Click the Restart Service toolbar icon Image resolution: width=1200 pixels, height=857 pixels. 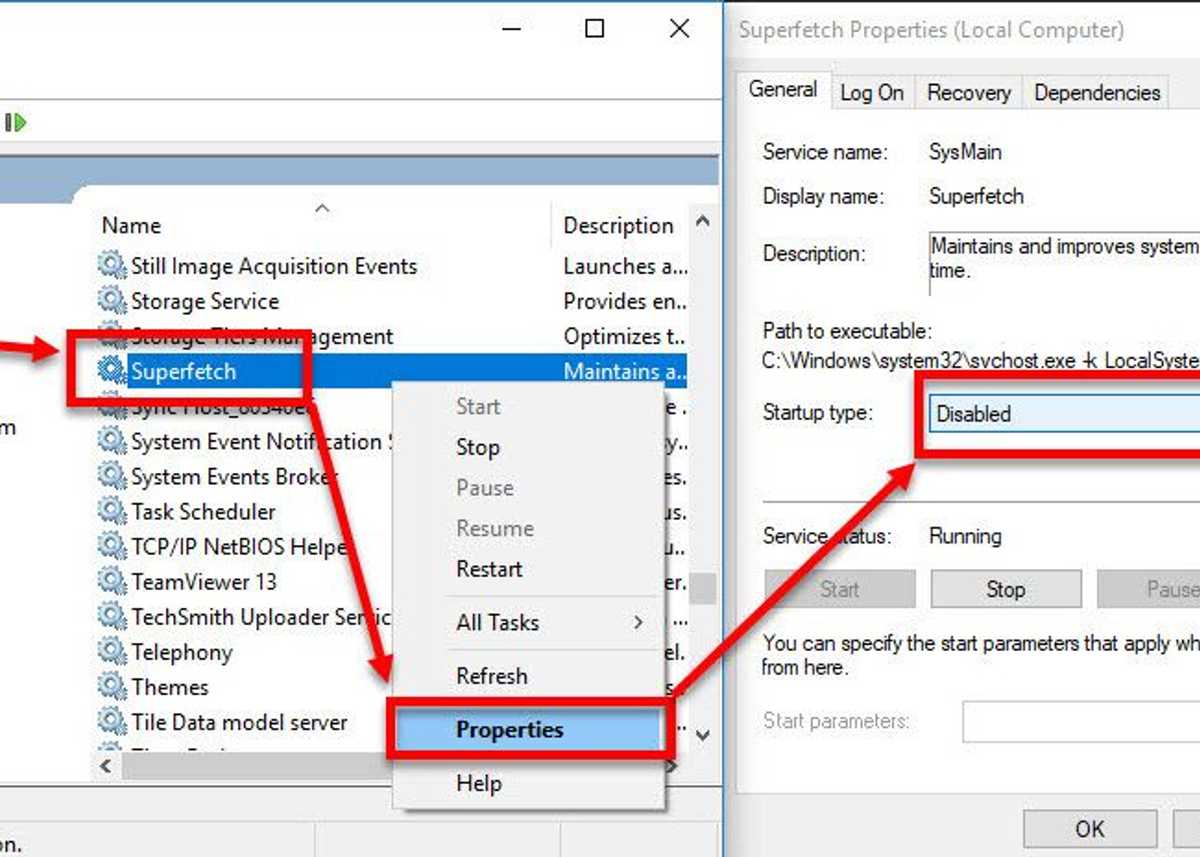tap(15, 123)
